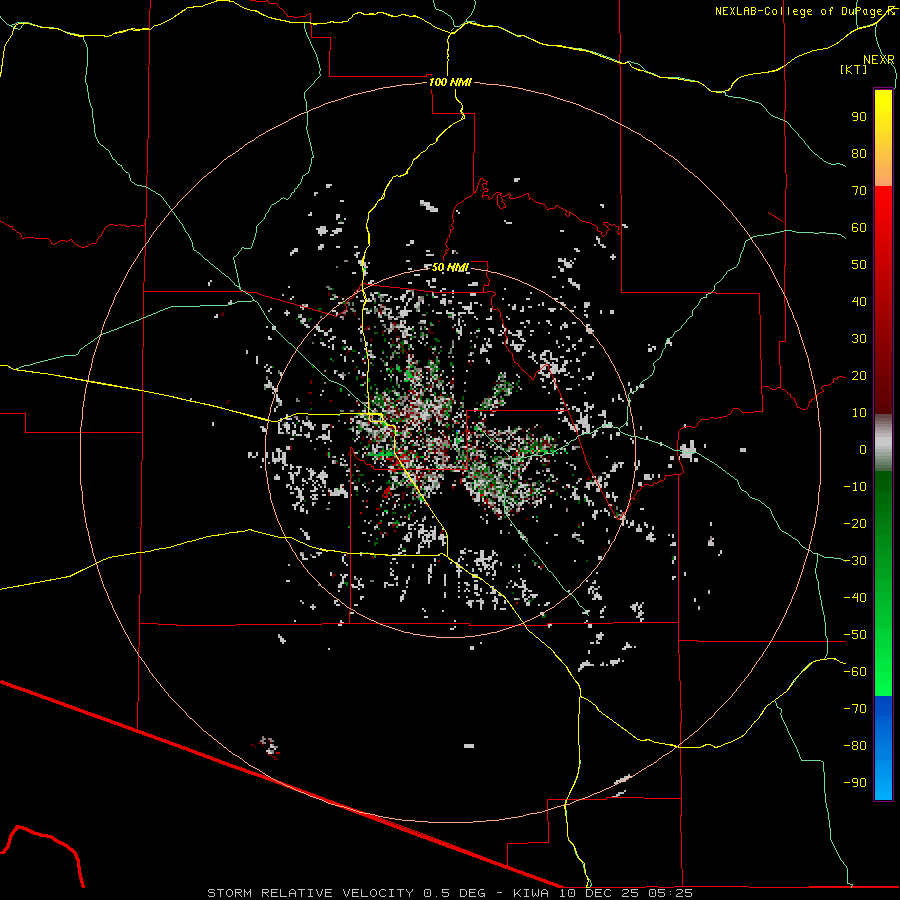Click the gray zero-velocity segment of the color bar

(x=883, y=443)
